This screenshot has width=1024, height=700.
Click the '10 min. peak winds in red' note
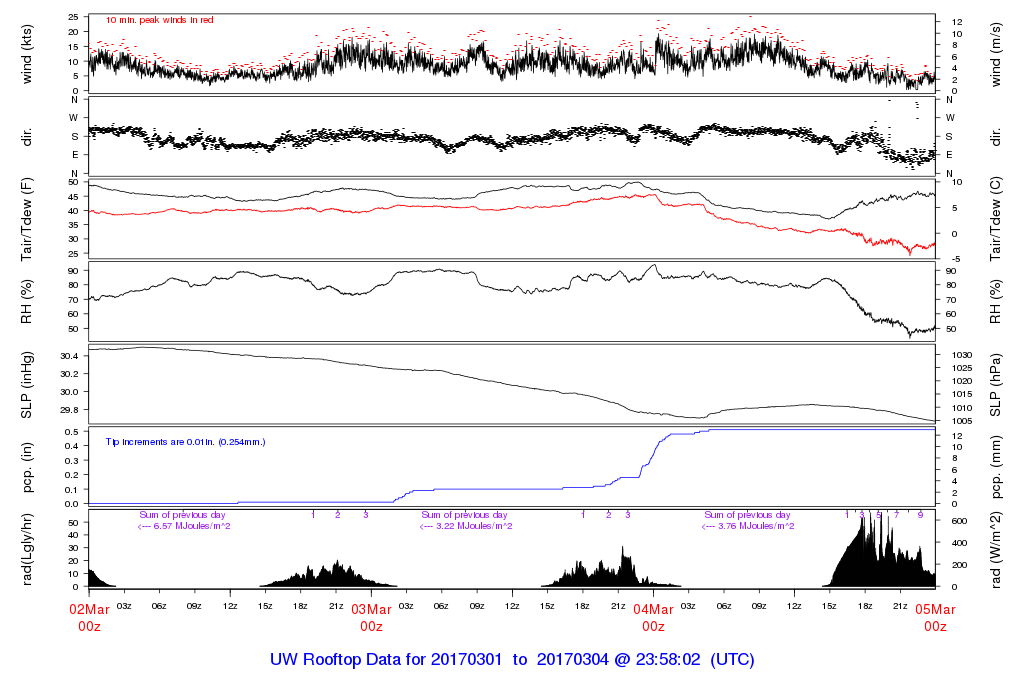[x=159, y=20]
